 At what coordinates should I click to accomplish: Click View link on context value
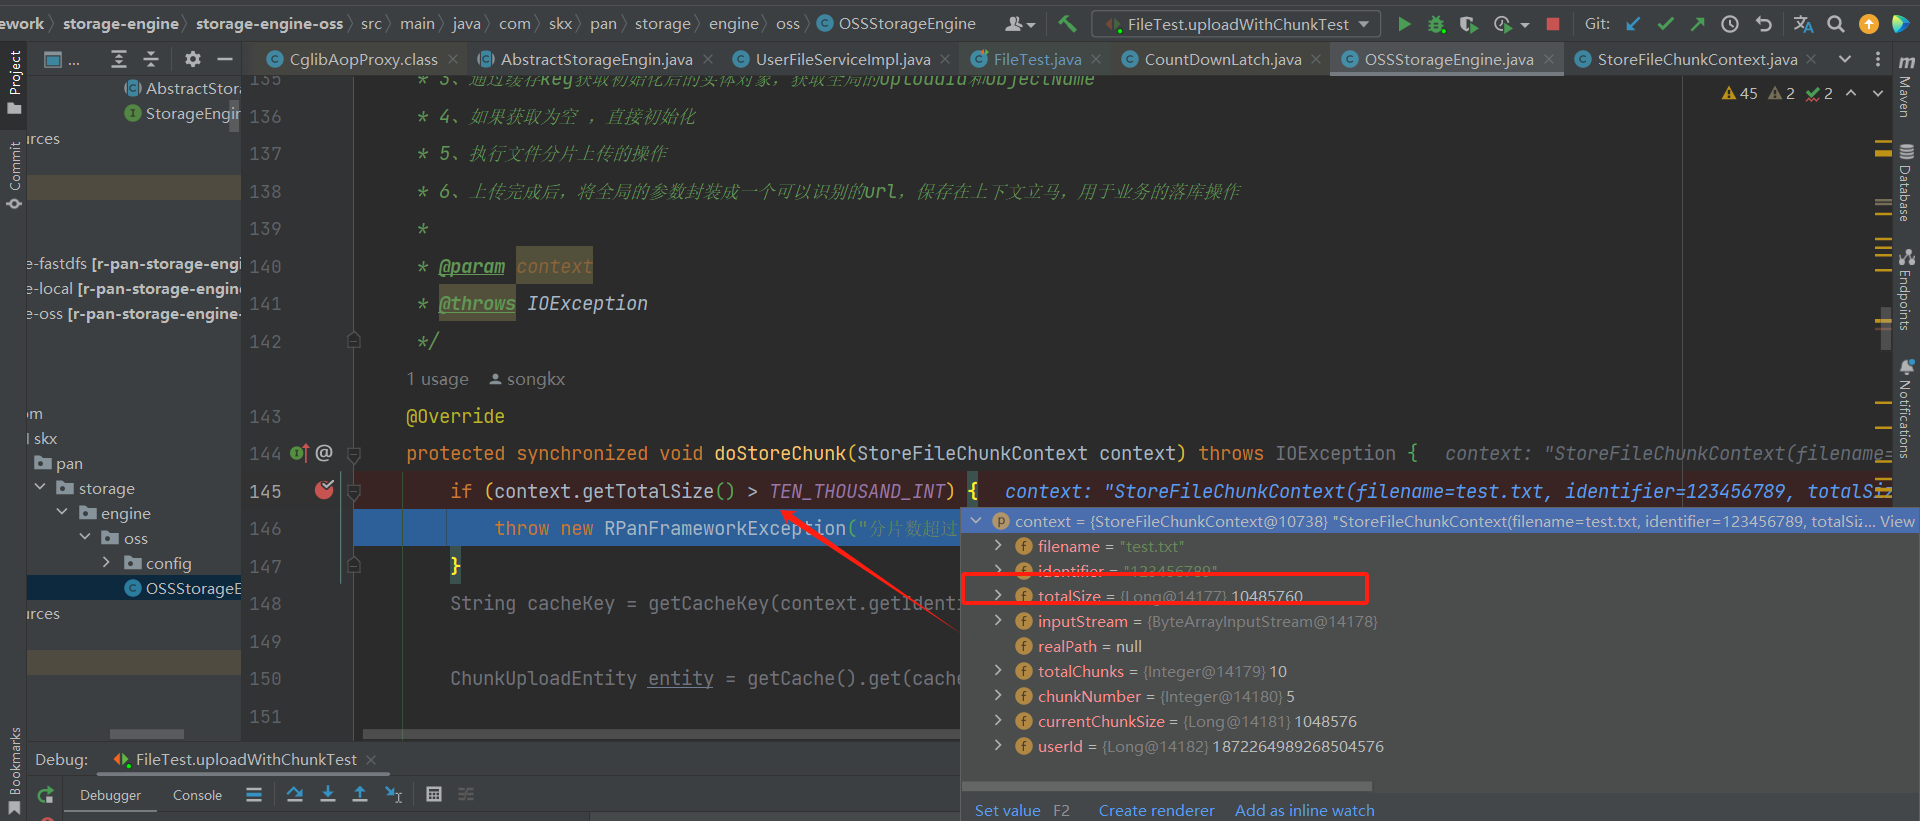pyautogui.click(x=1897, y=521)
